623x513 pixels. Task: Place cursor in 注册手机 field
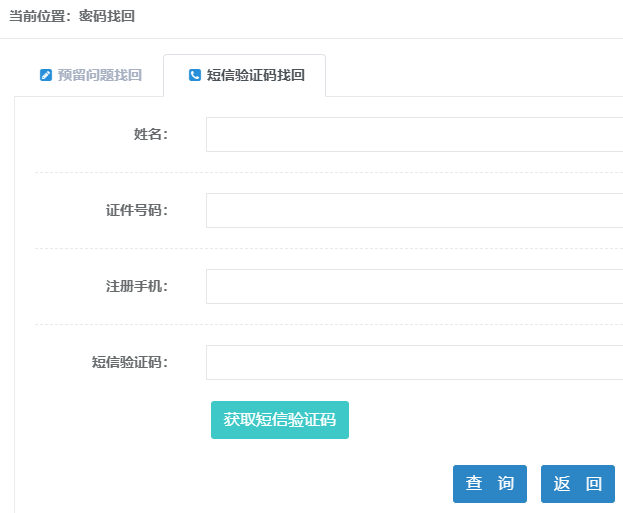[414, 286]
